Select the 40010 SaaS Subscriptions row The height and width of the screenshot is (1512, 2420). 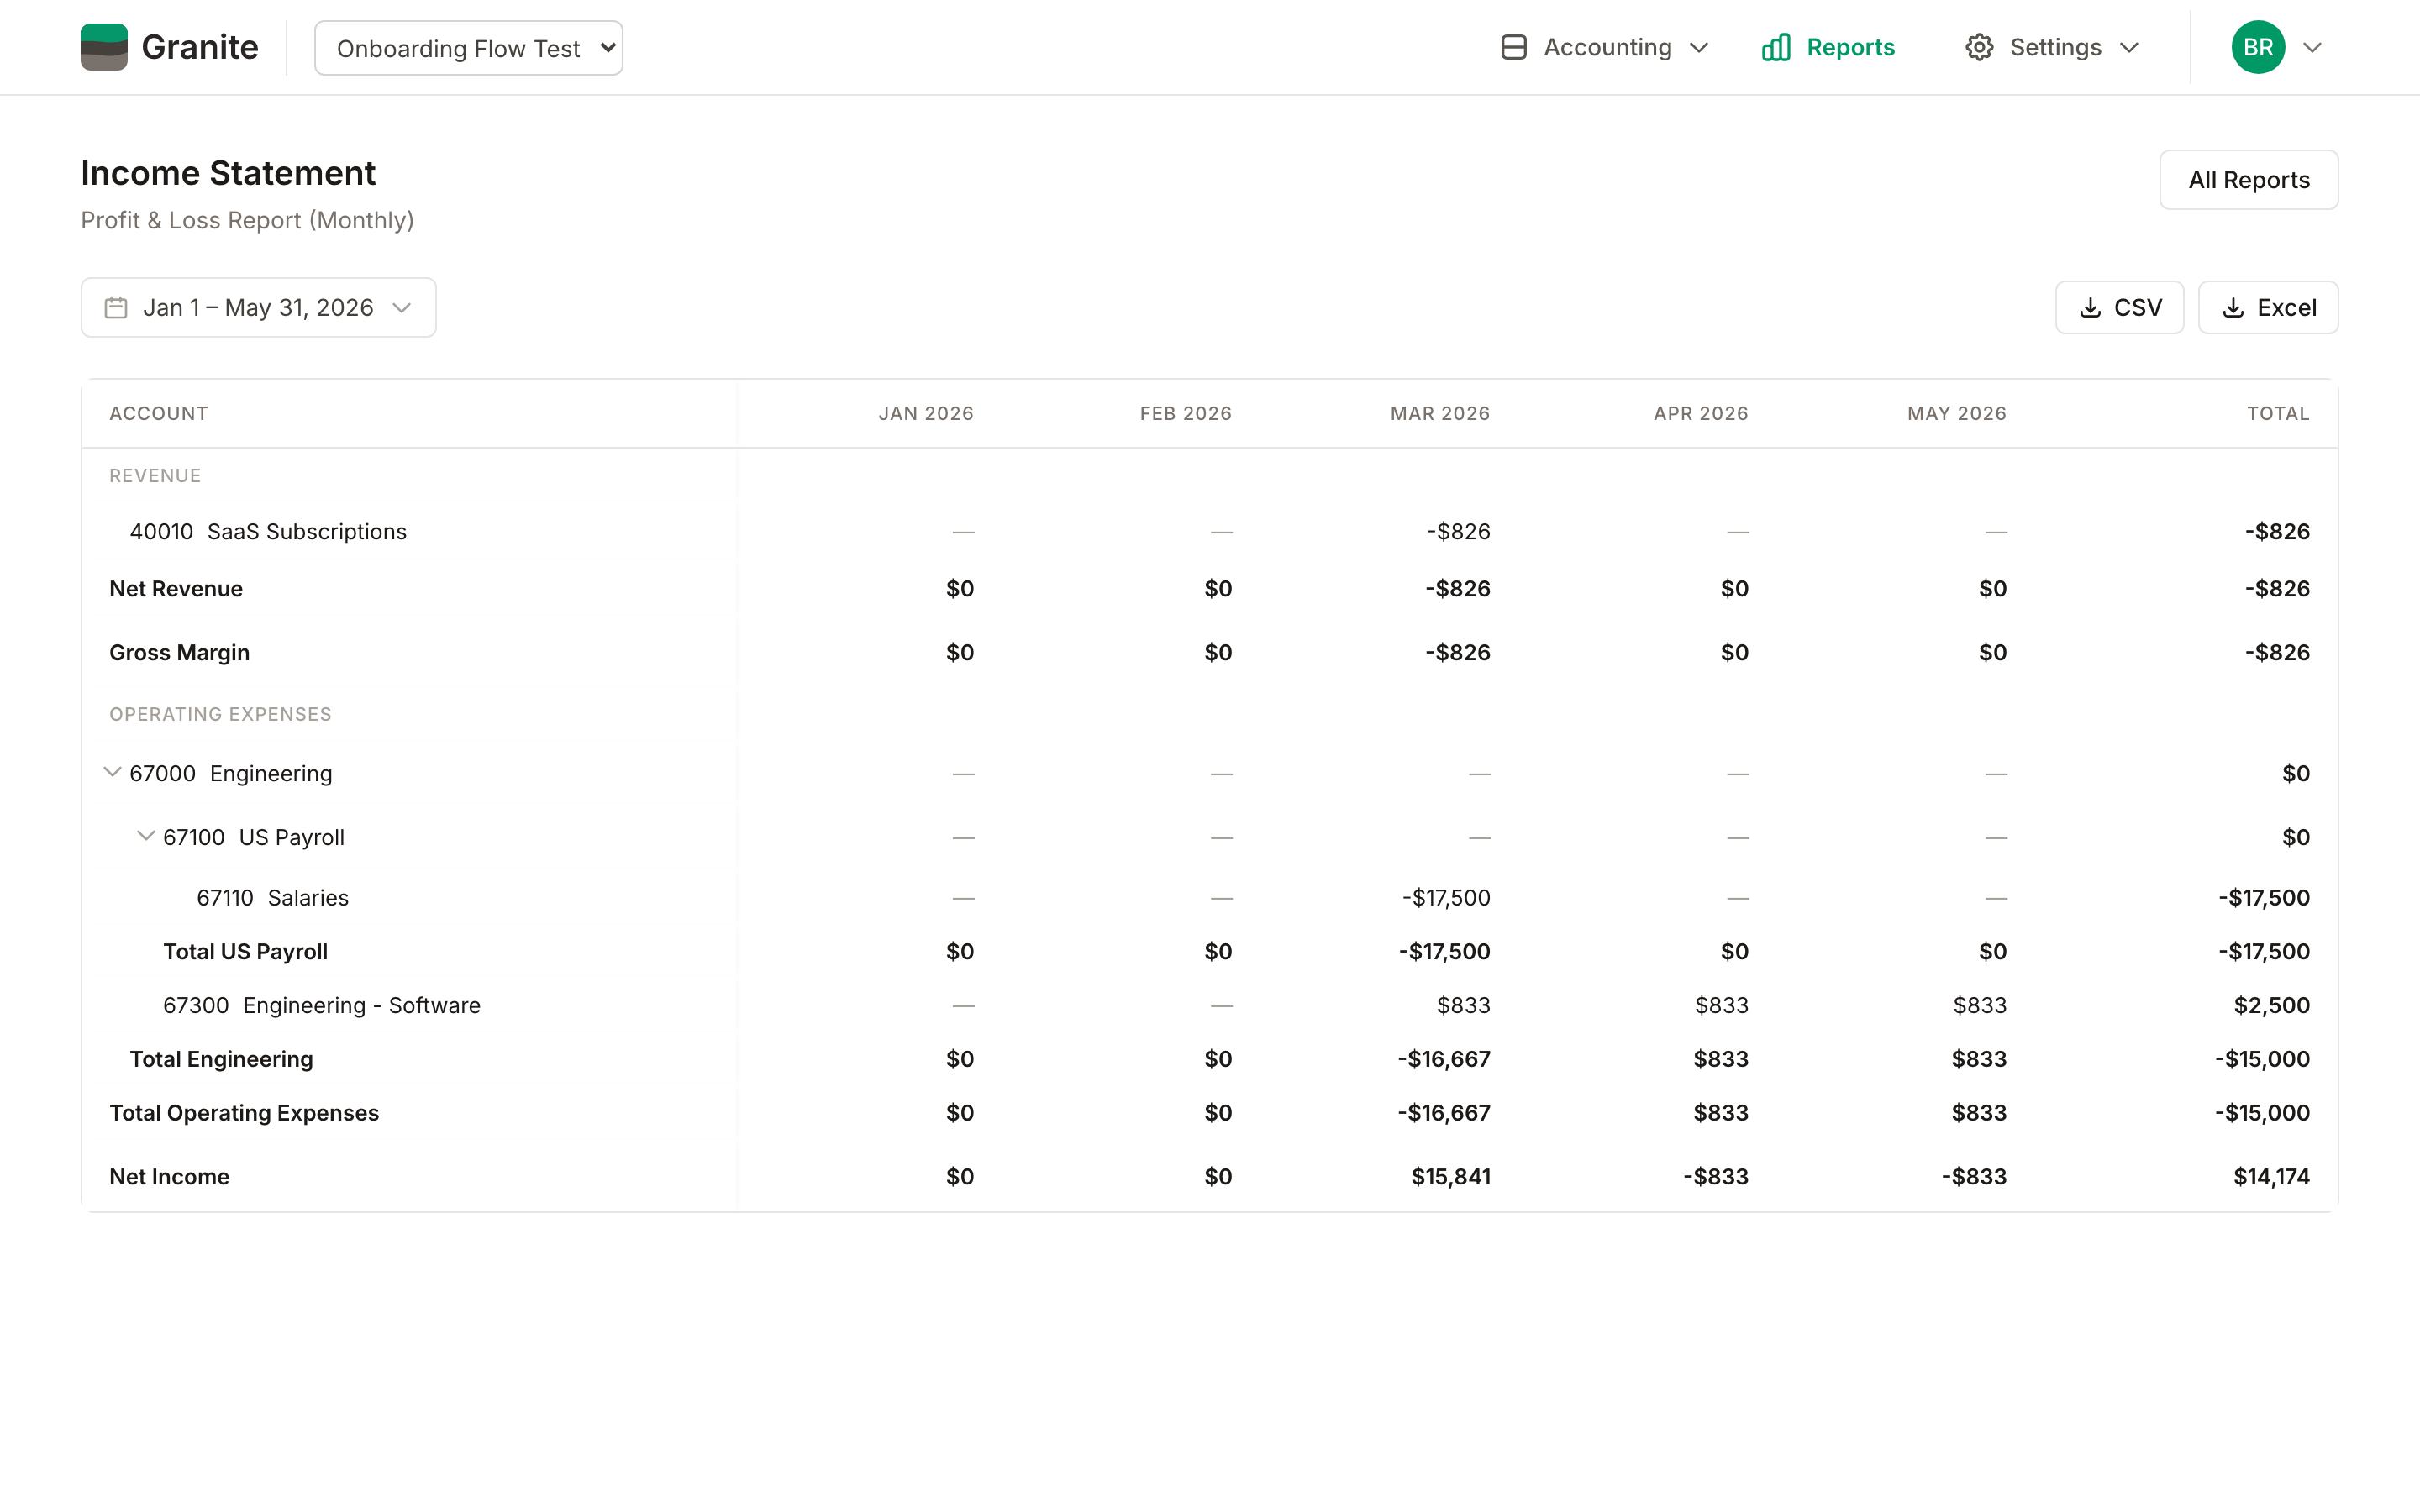click(1209, 532)
